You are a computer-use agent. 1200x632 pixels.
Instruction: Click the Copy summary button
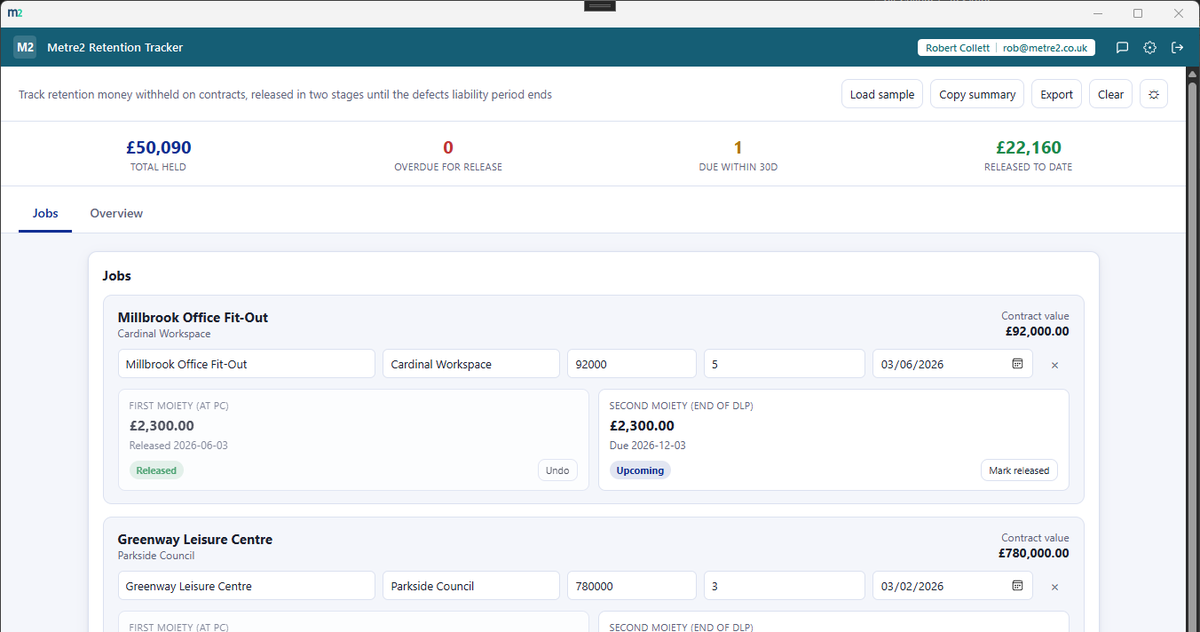click(x=977, y=94)
